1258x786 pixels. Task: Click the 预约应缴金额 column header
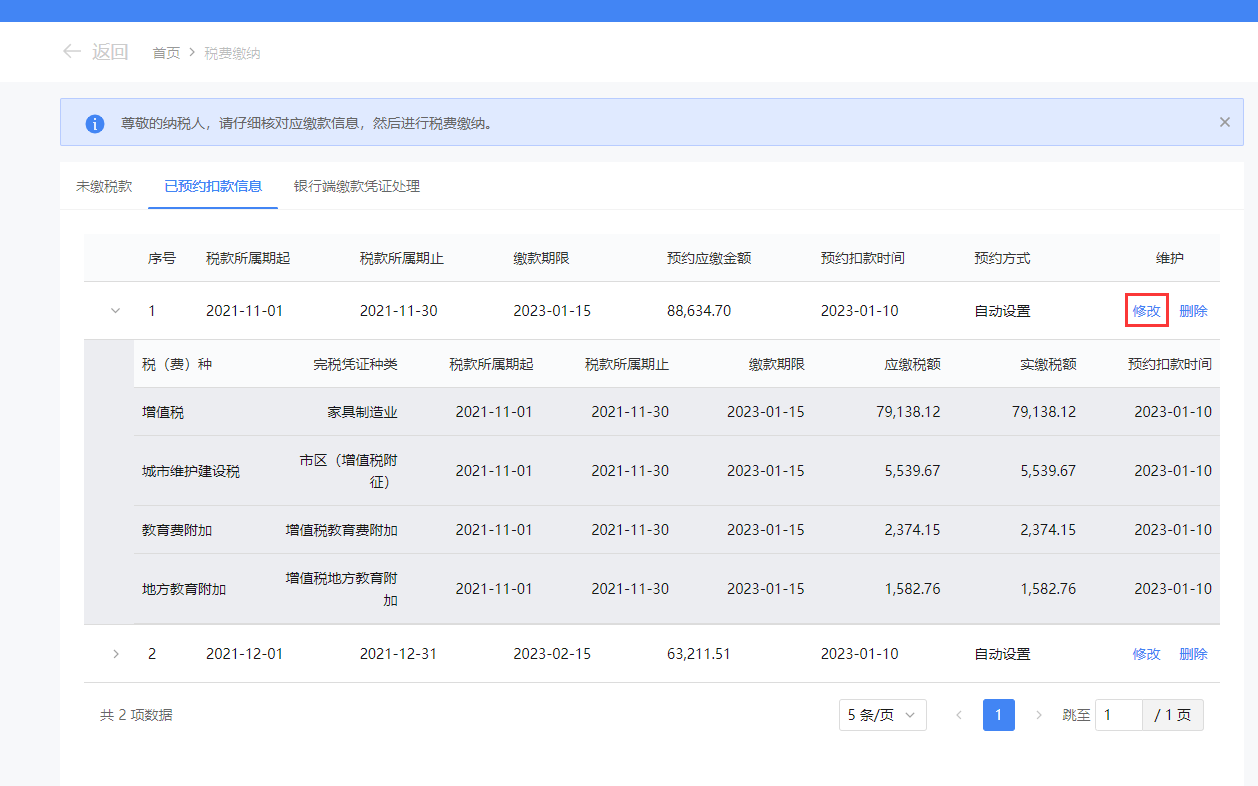click(709, 258)
